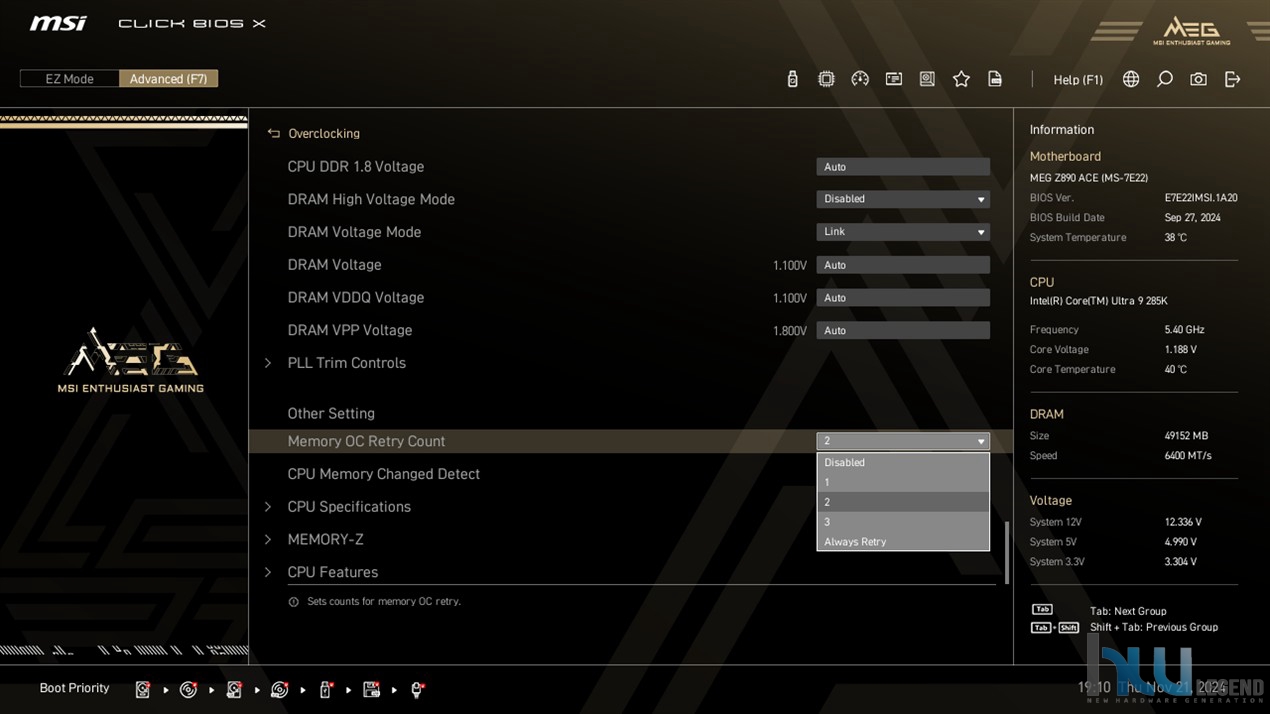Image resolution: width=1270 pixels, height=714 pixels.
Task: Click DRAM VDDQ Voltage Auto field
Action: coord(903,298)
